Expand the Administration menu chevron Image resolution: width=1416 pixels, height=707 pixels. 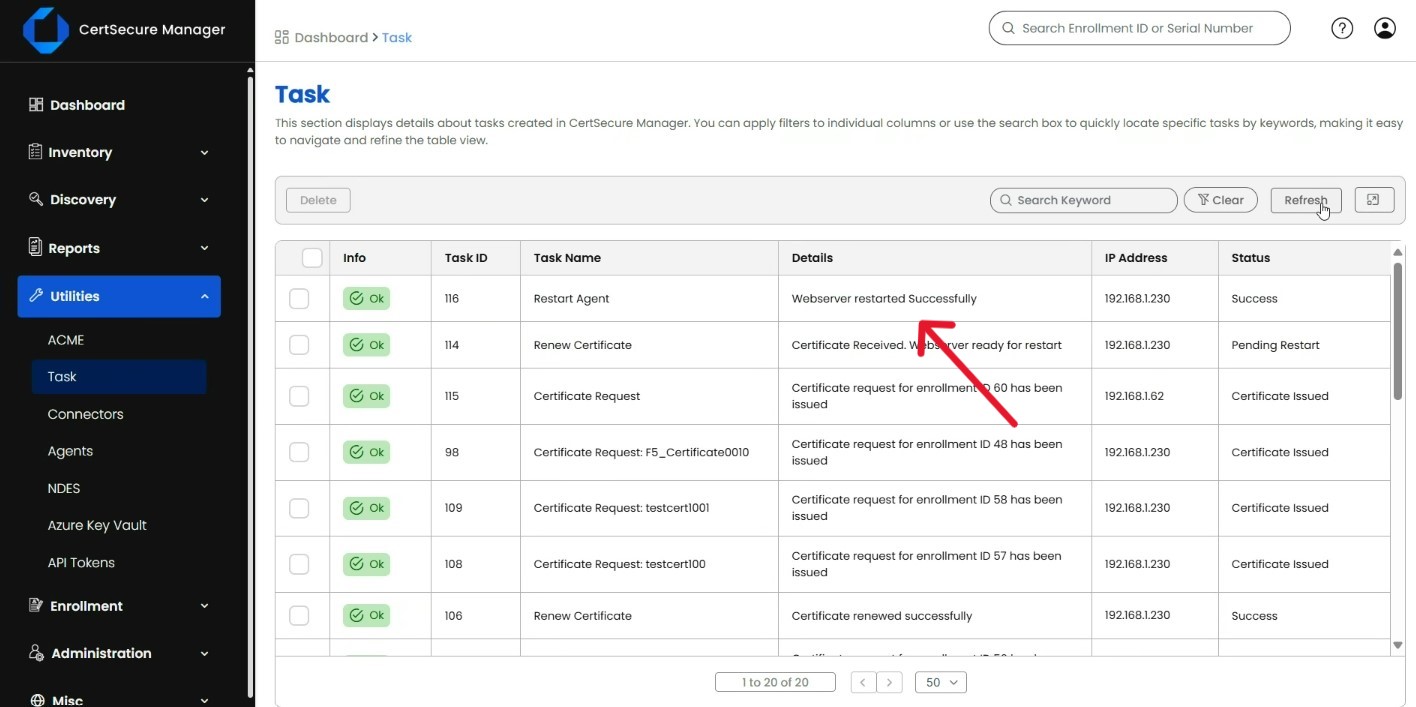pyautogui.click(x=204, y=654)
